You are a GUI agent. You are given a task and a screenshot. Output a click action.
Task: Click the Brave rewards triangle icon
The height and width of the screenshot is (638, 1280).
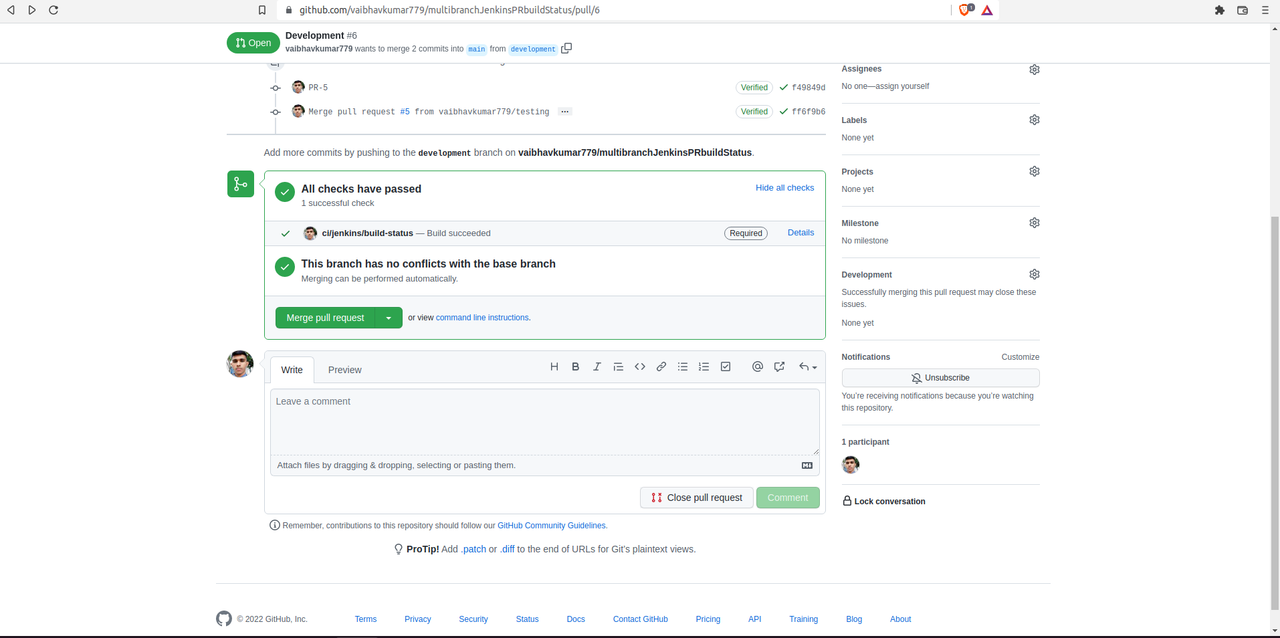pyautogui.click(x=987, y=10)
